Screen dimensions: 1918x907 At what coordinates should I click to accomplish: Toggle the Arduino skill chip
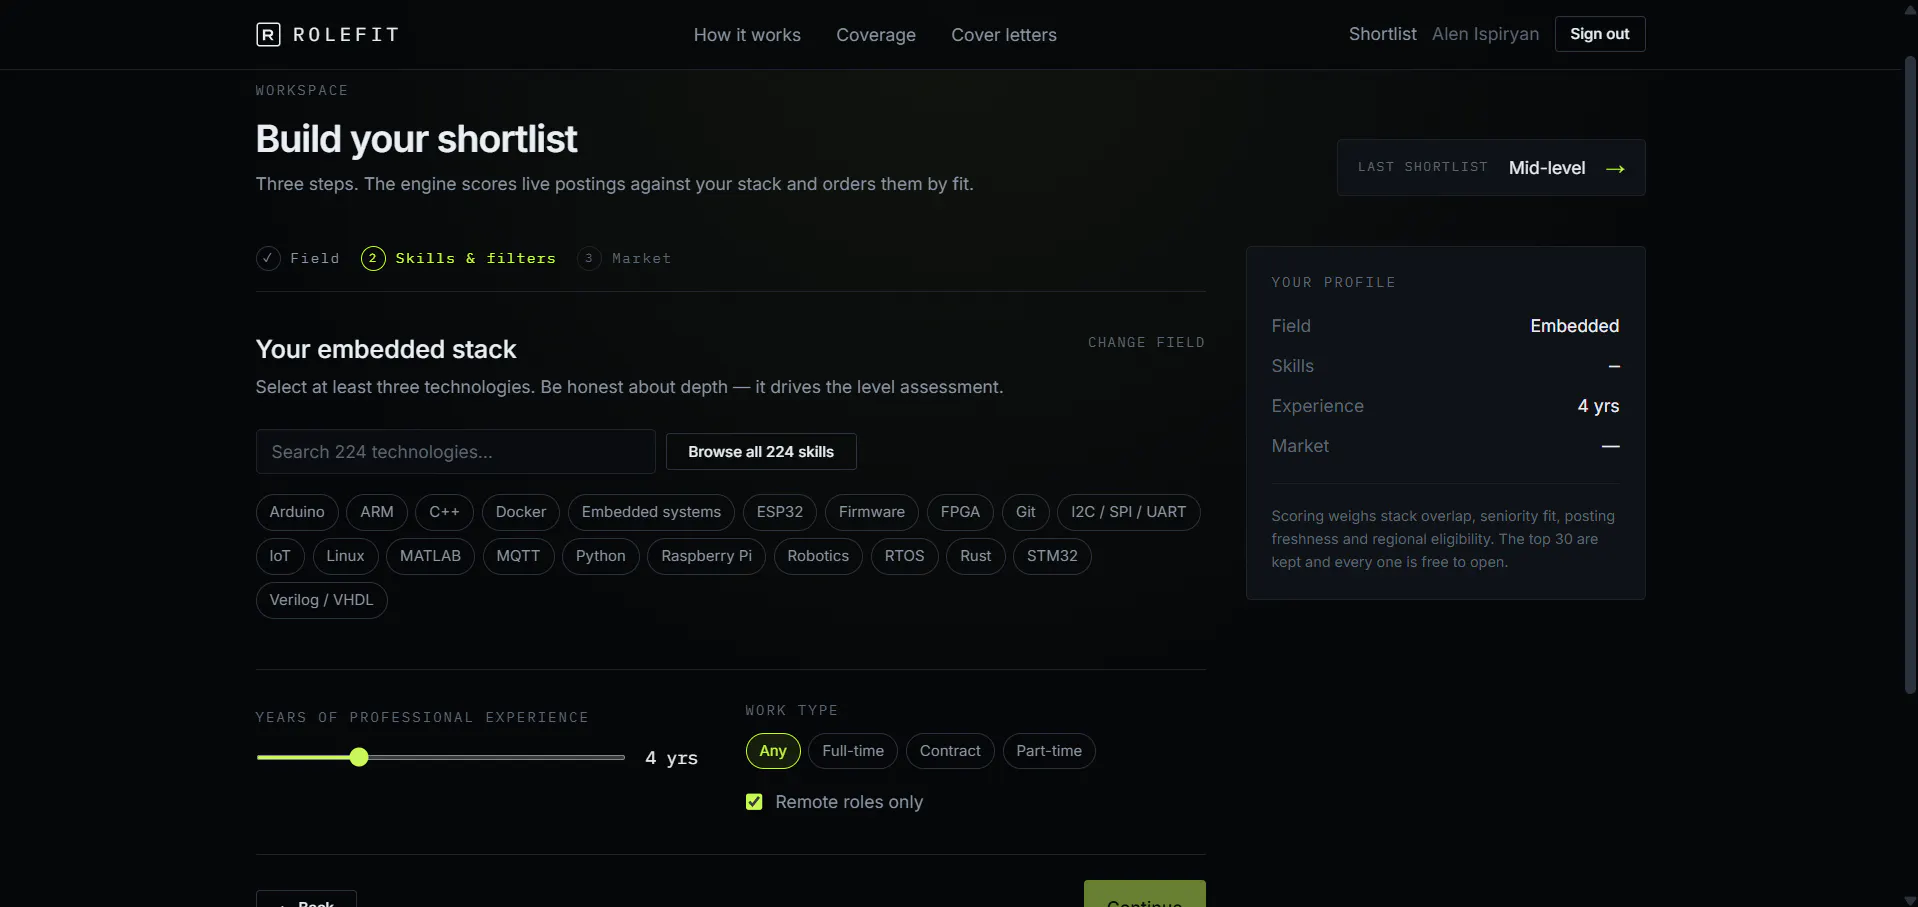[297, 512]
